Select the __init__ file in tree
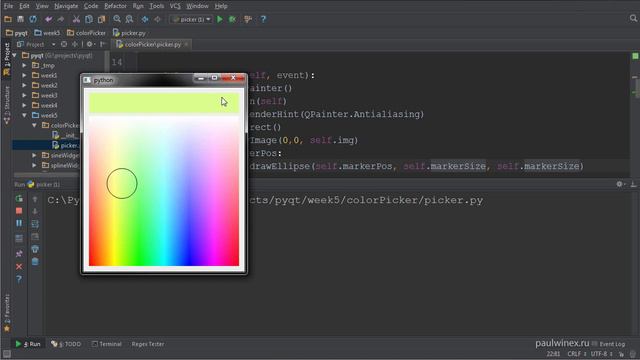640x360 pixels. 65,136
